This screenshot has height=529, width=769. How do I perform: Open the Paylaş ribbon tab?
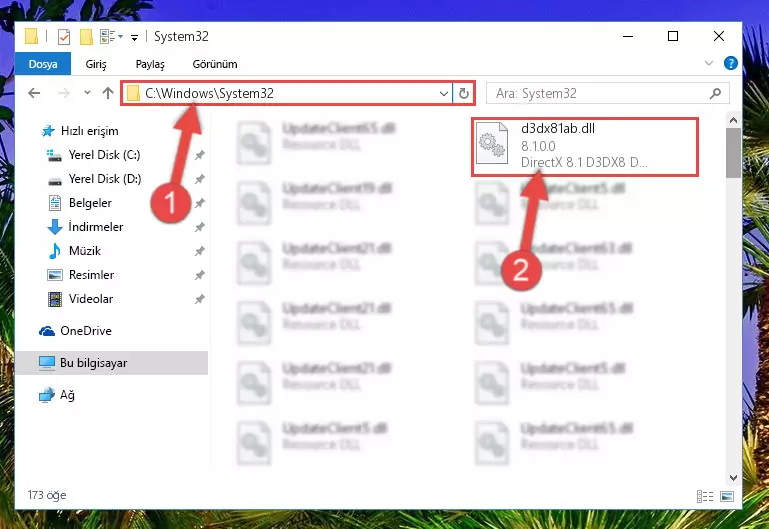(150, 64)
